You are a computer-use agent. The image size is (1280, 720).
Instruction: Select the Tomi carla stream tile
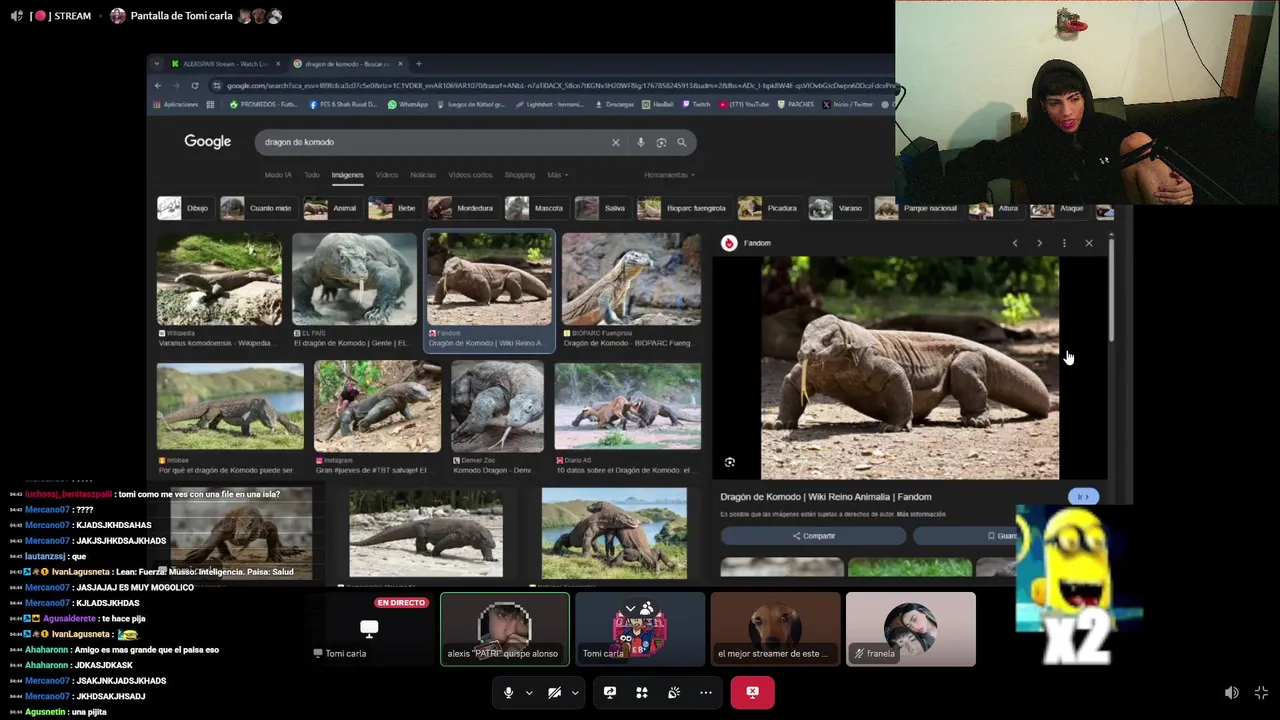click(369, 629)
